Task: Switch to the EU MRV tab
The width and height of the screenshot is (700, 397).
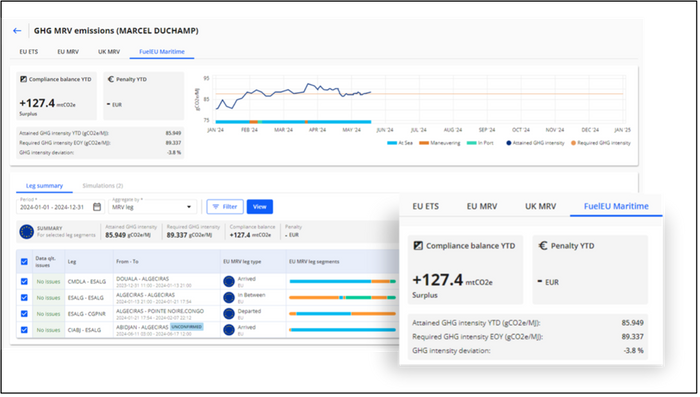Action: 68,52
